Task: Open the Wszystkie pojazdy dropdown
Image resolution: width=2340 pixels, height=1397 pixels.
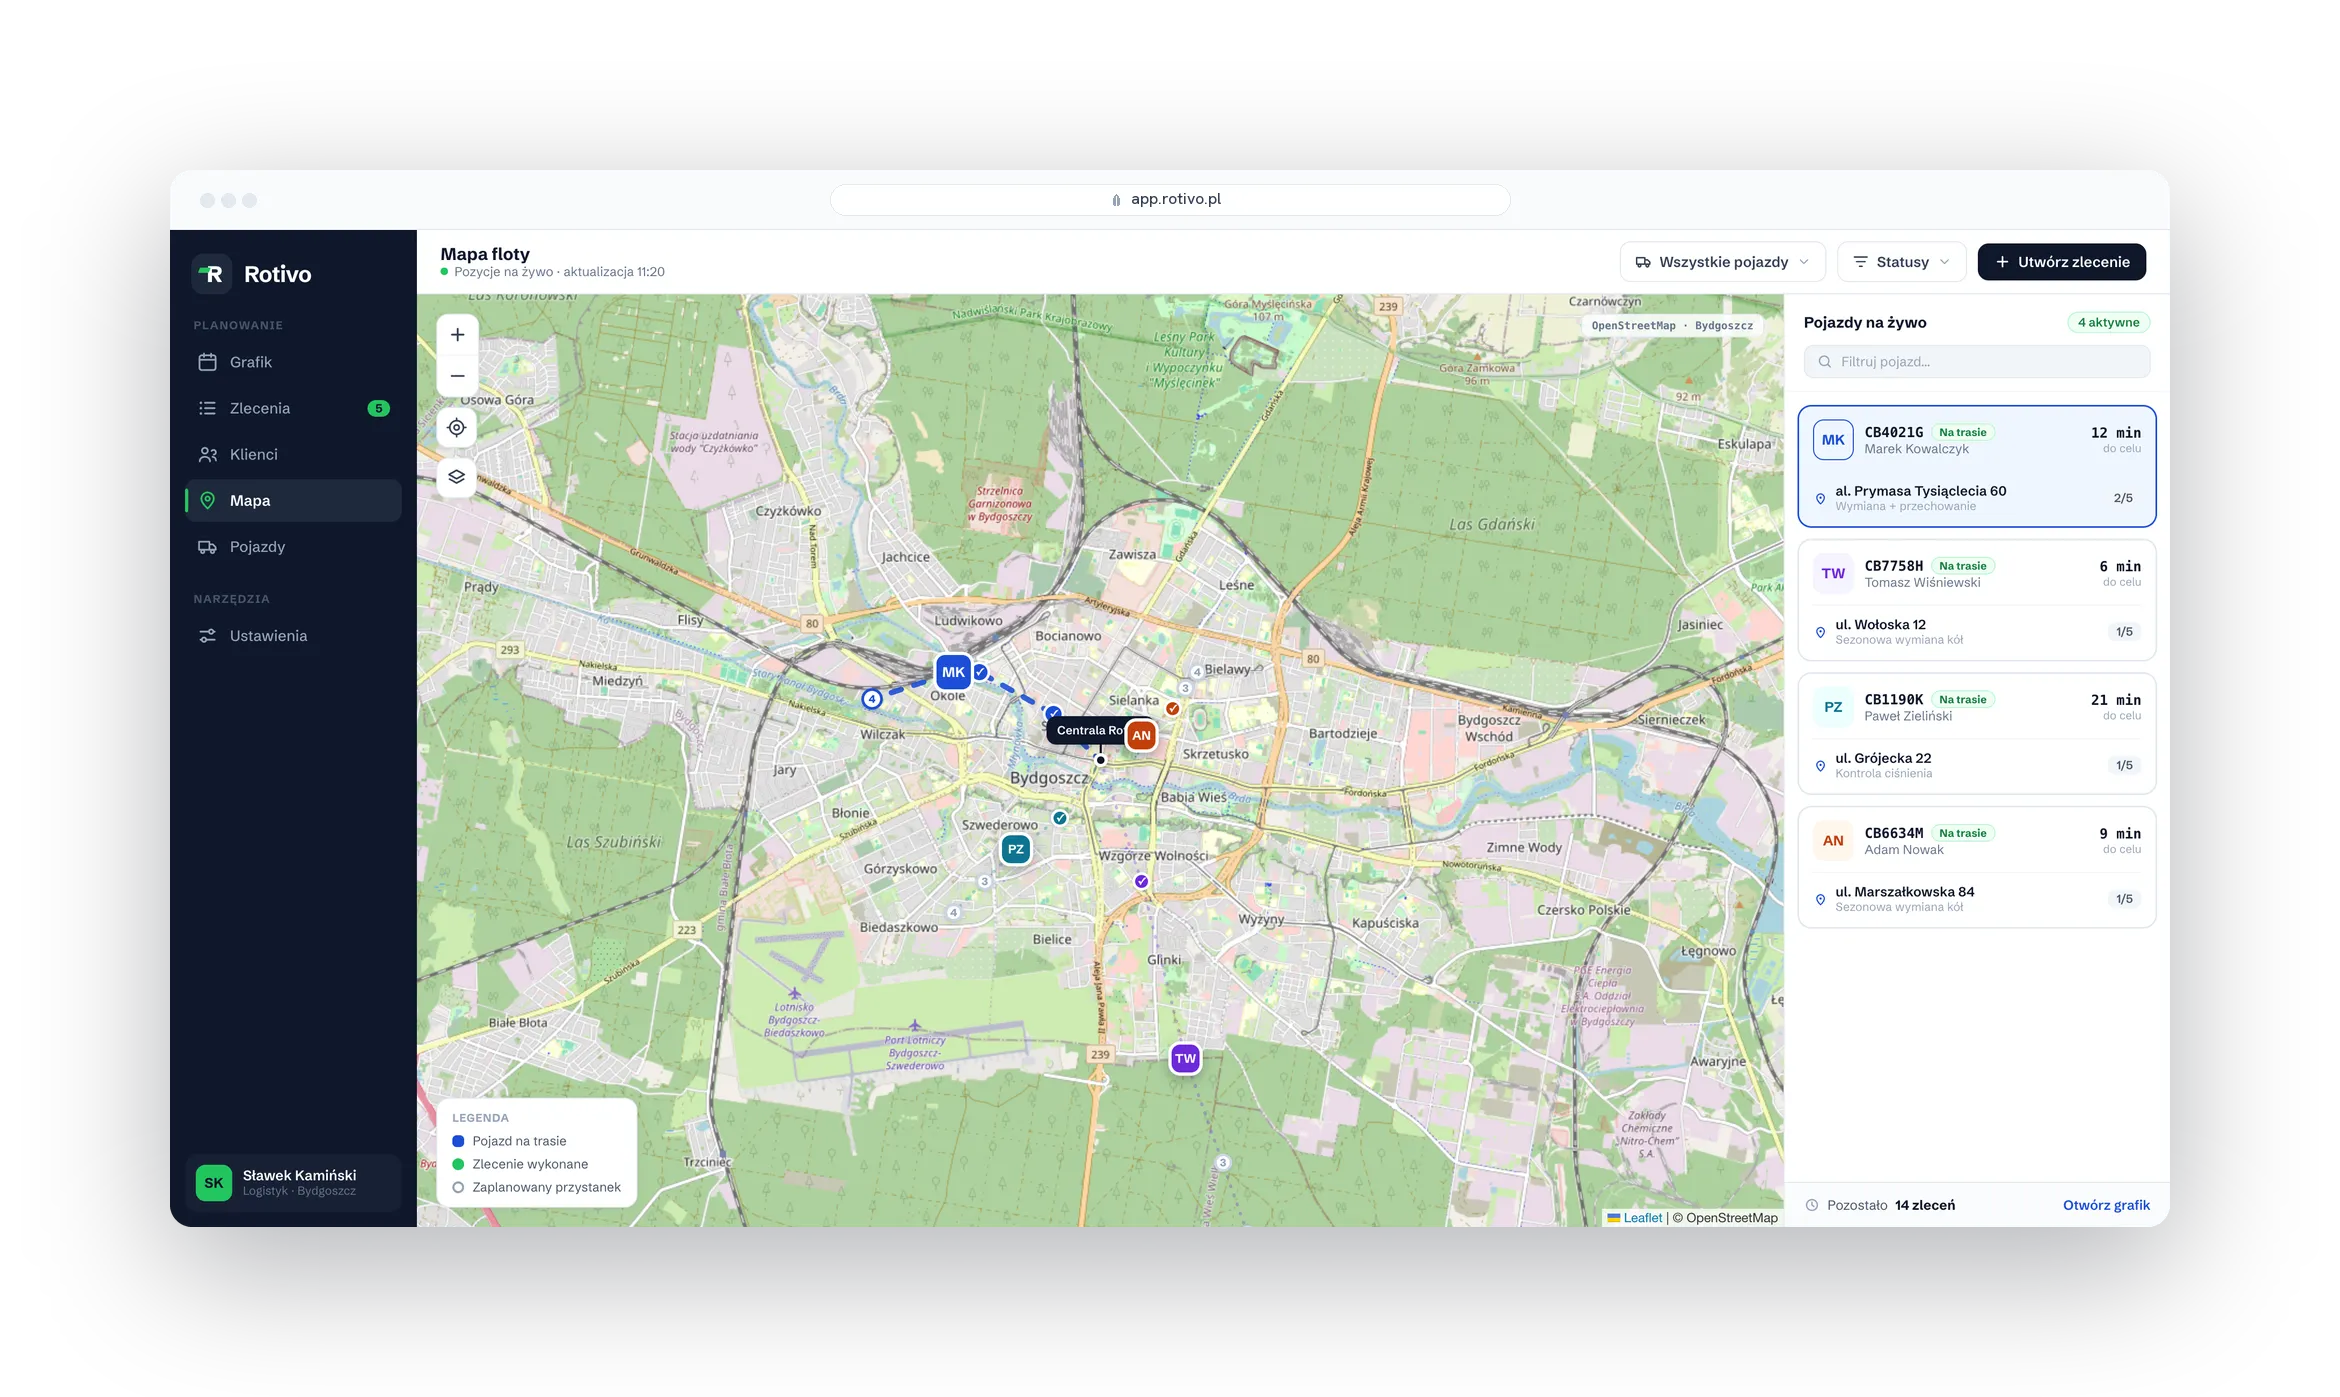Action: pyautogui.click(x=1722, y=262)
